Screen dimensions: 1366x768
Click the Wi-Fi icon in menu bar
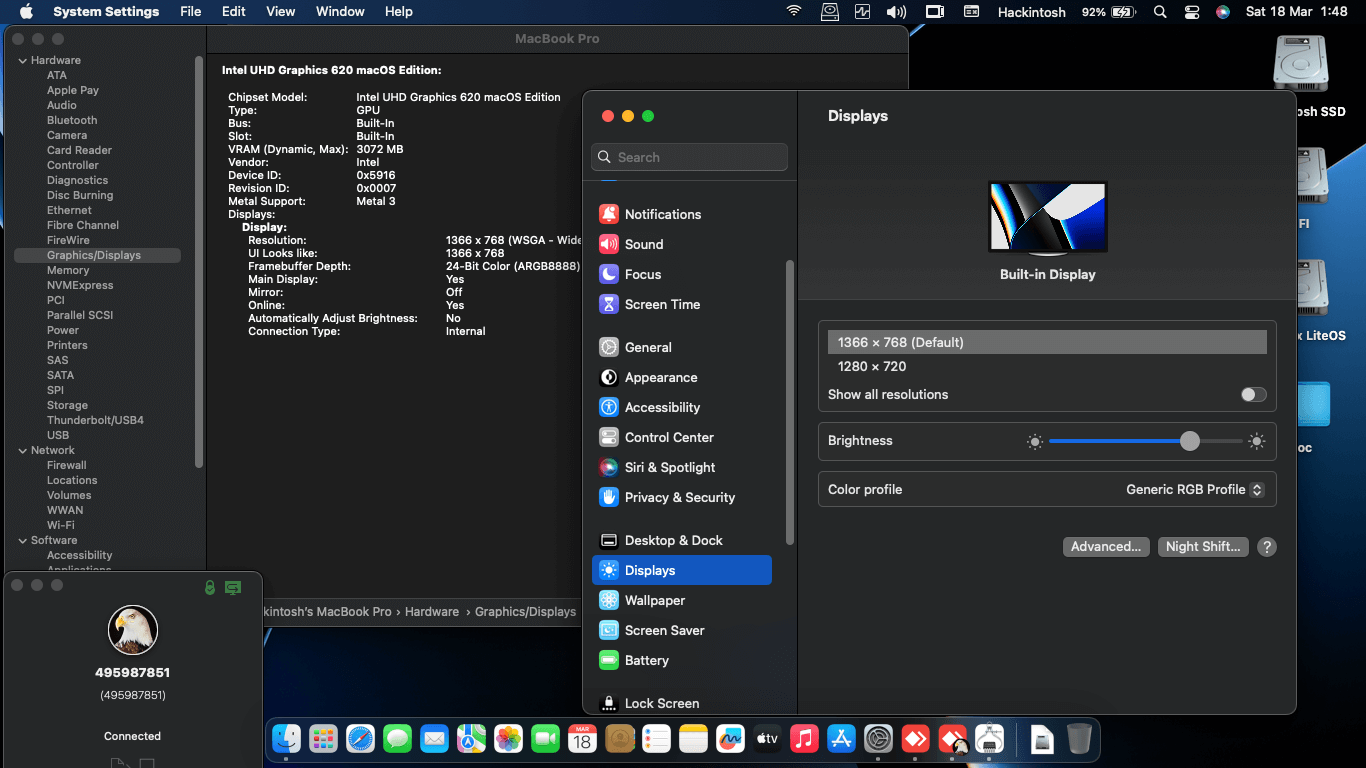(794, 12)
